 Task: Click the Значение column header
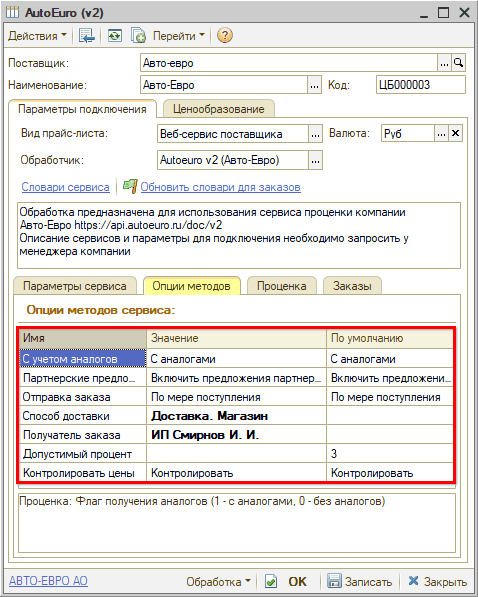click(x=237, y=338)
